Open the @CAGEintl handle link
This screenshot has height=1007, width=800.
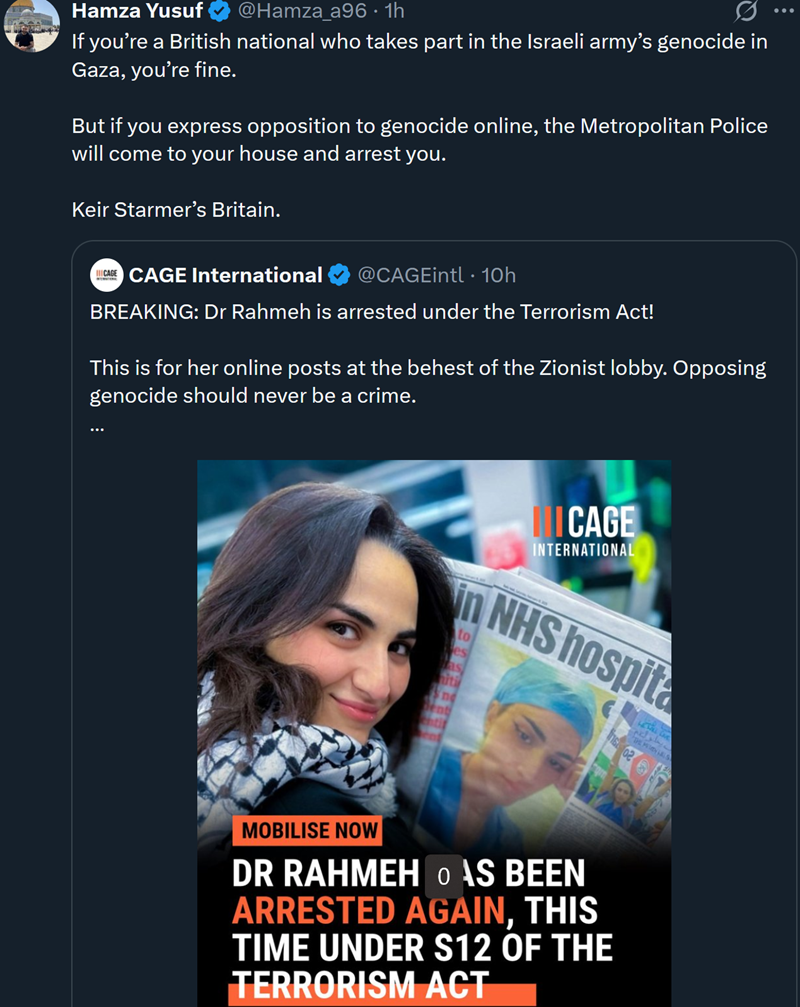point(410,275)
